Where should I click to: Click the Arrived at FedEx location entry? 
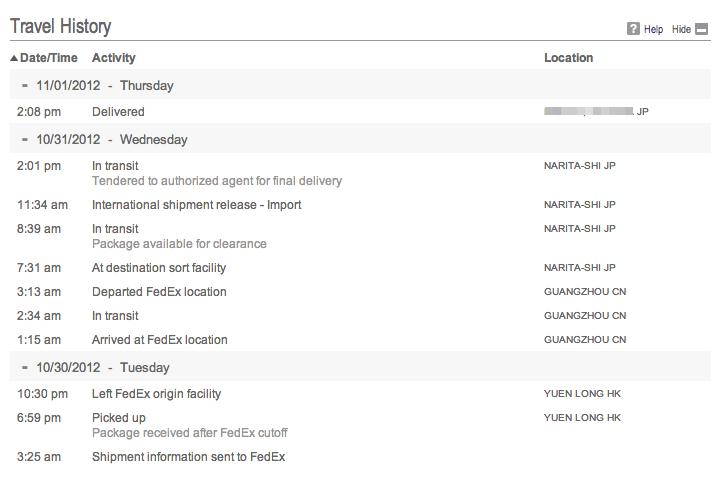coord(159,340)
